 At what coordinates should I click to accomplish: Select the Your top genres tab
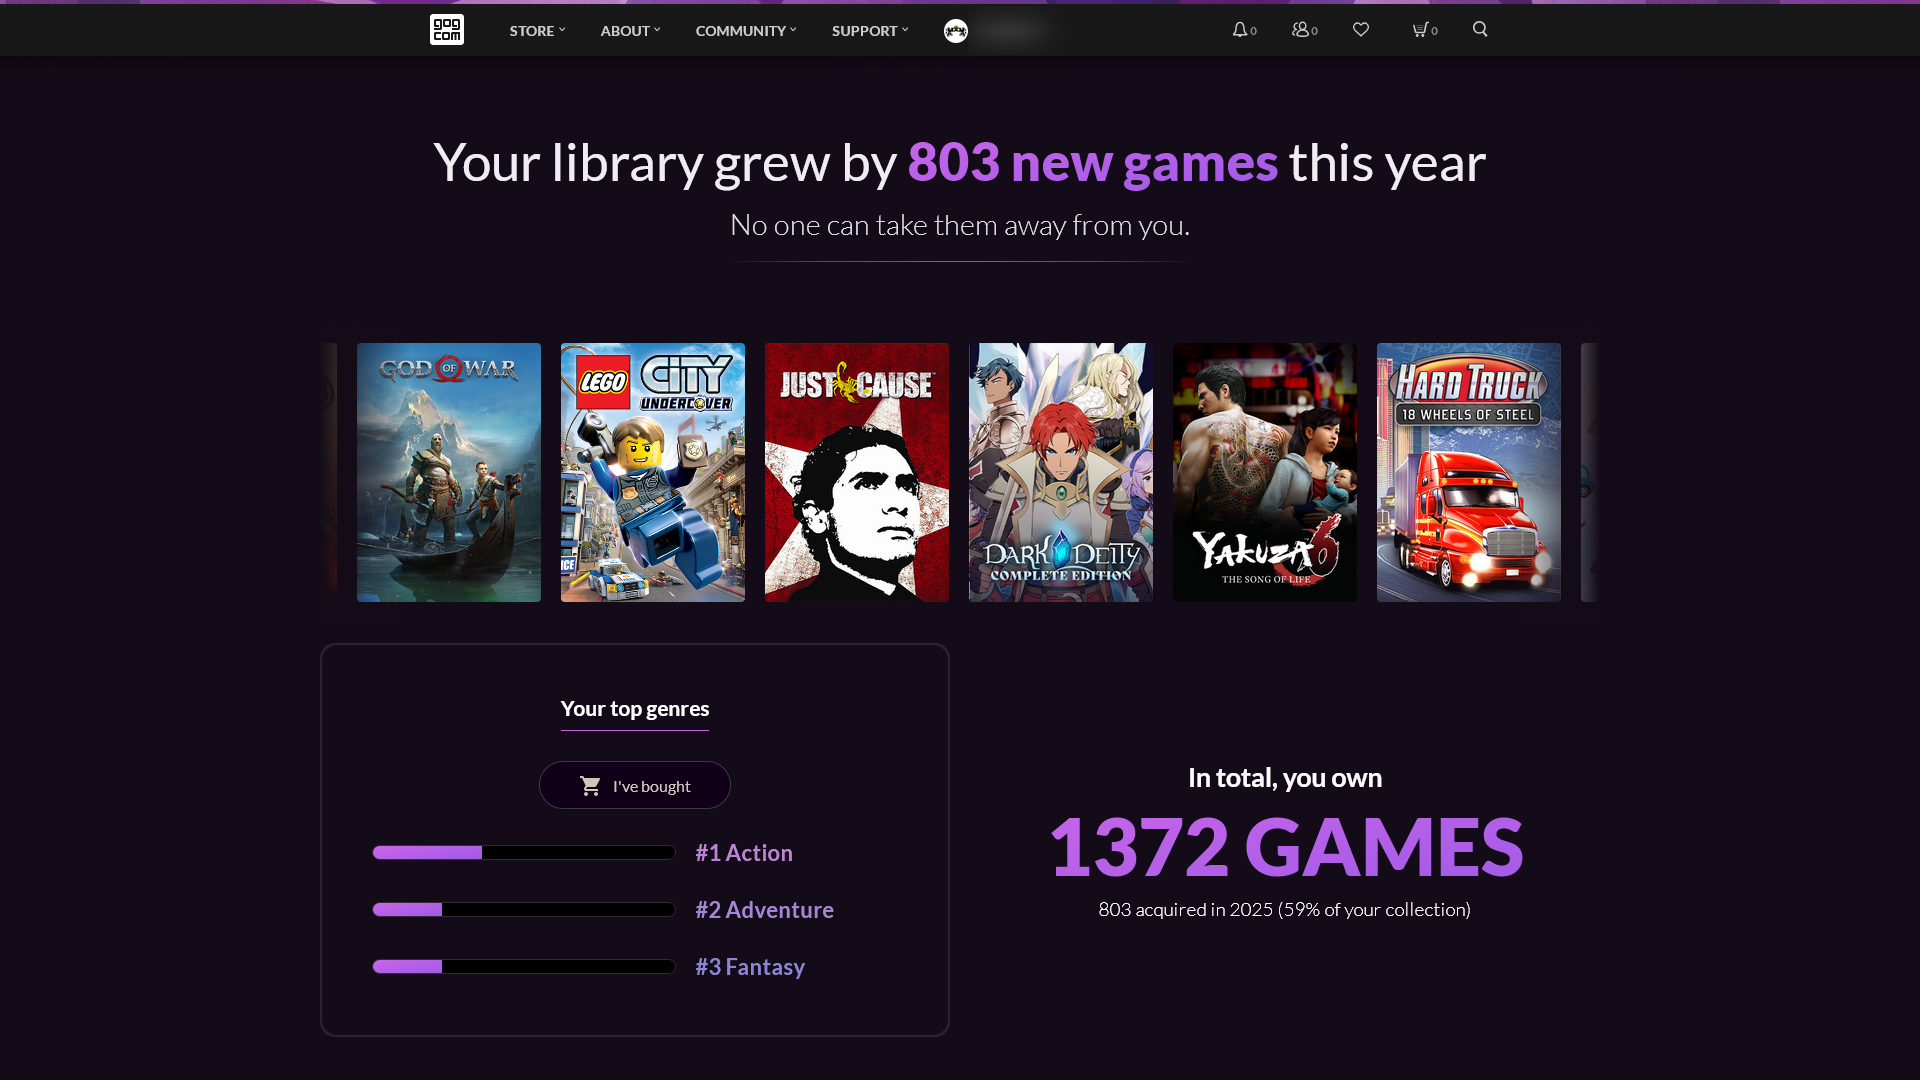635,709
